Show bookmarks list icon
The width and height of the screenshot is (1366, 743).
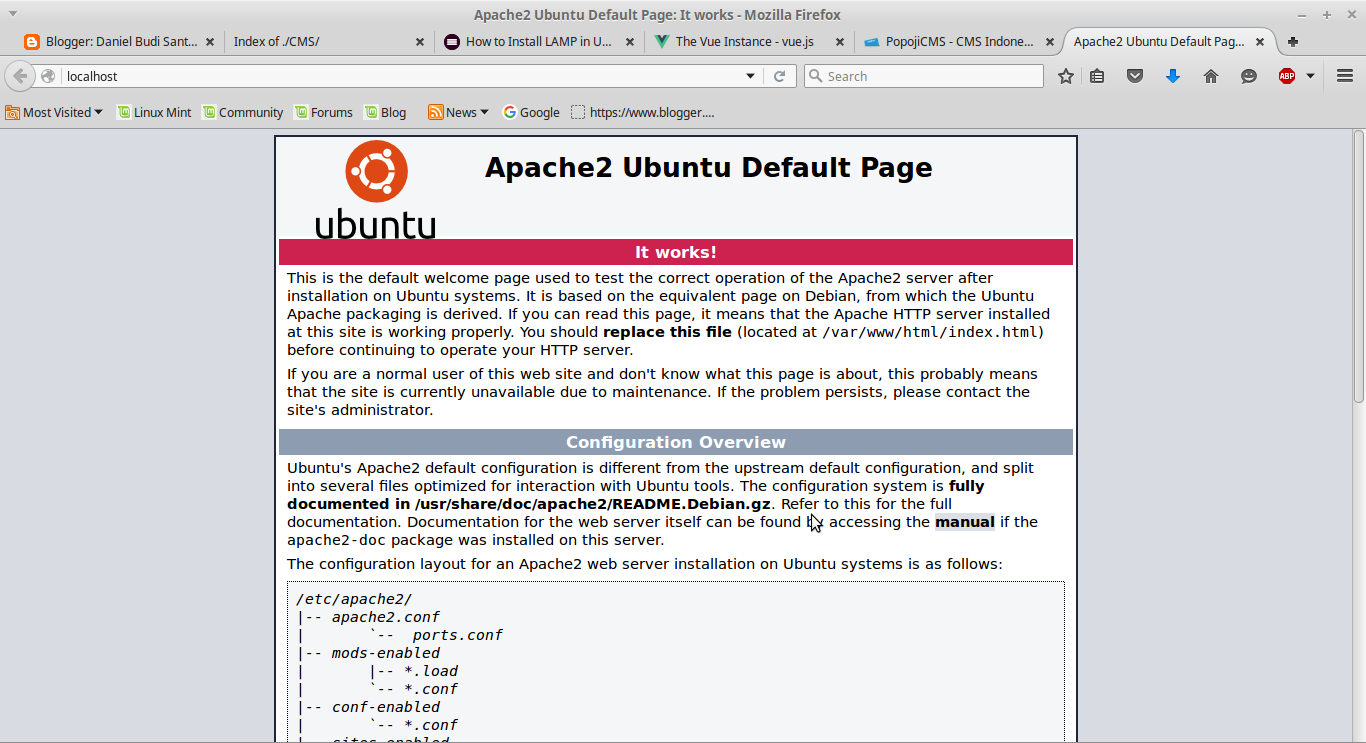1097,76
